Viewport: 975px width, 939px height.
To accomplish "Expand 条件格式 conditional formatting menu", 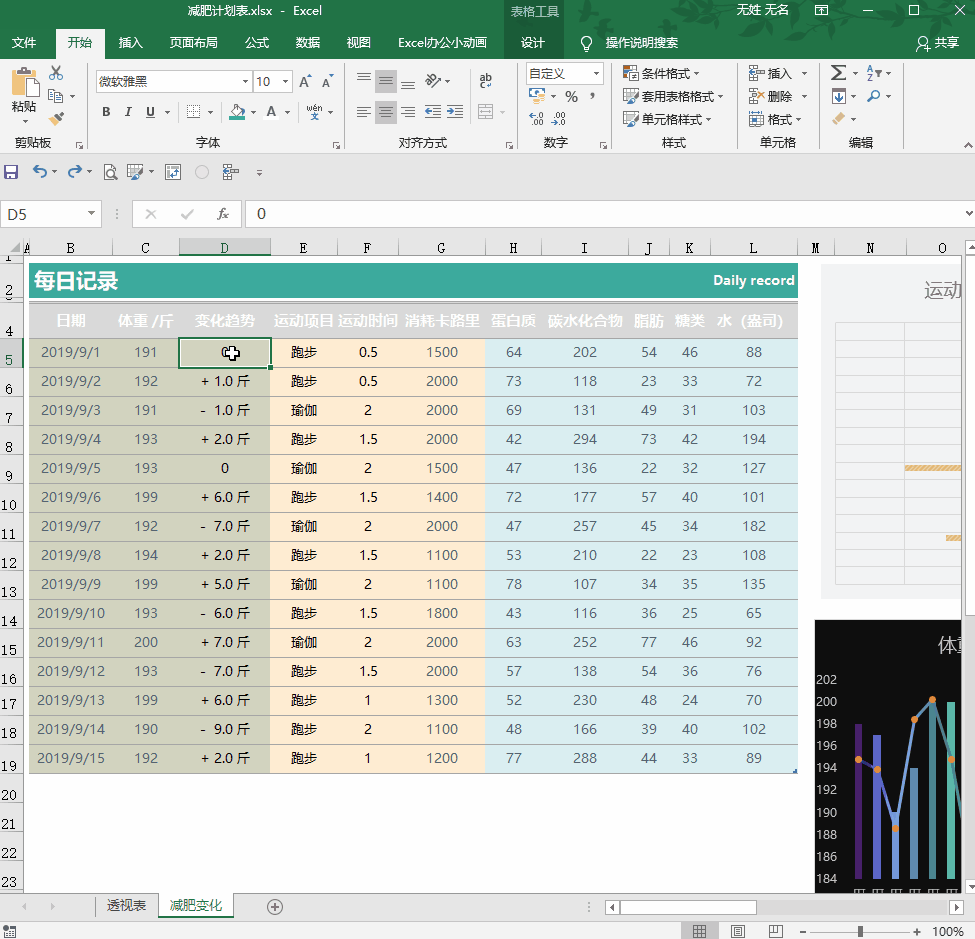I will coord(661,73).
